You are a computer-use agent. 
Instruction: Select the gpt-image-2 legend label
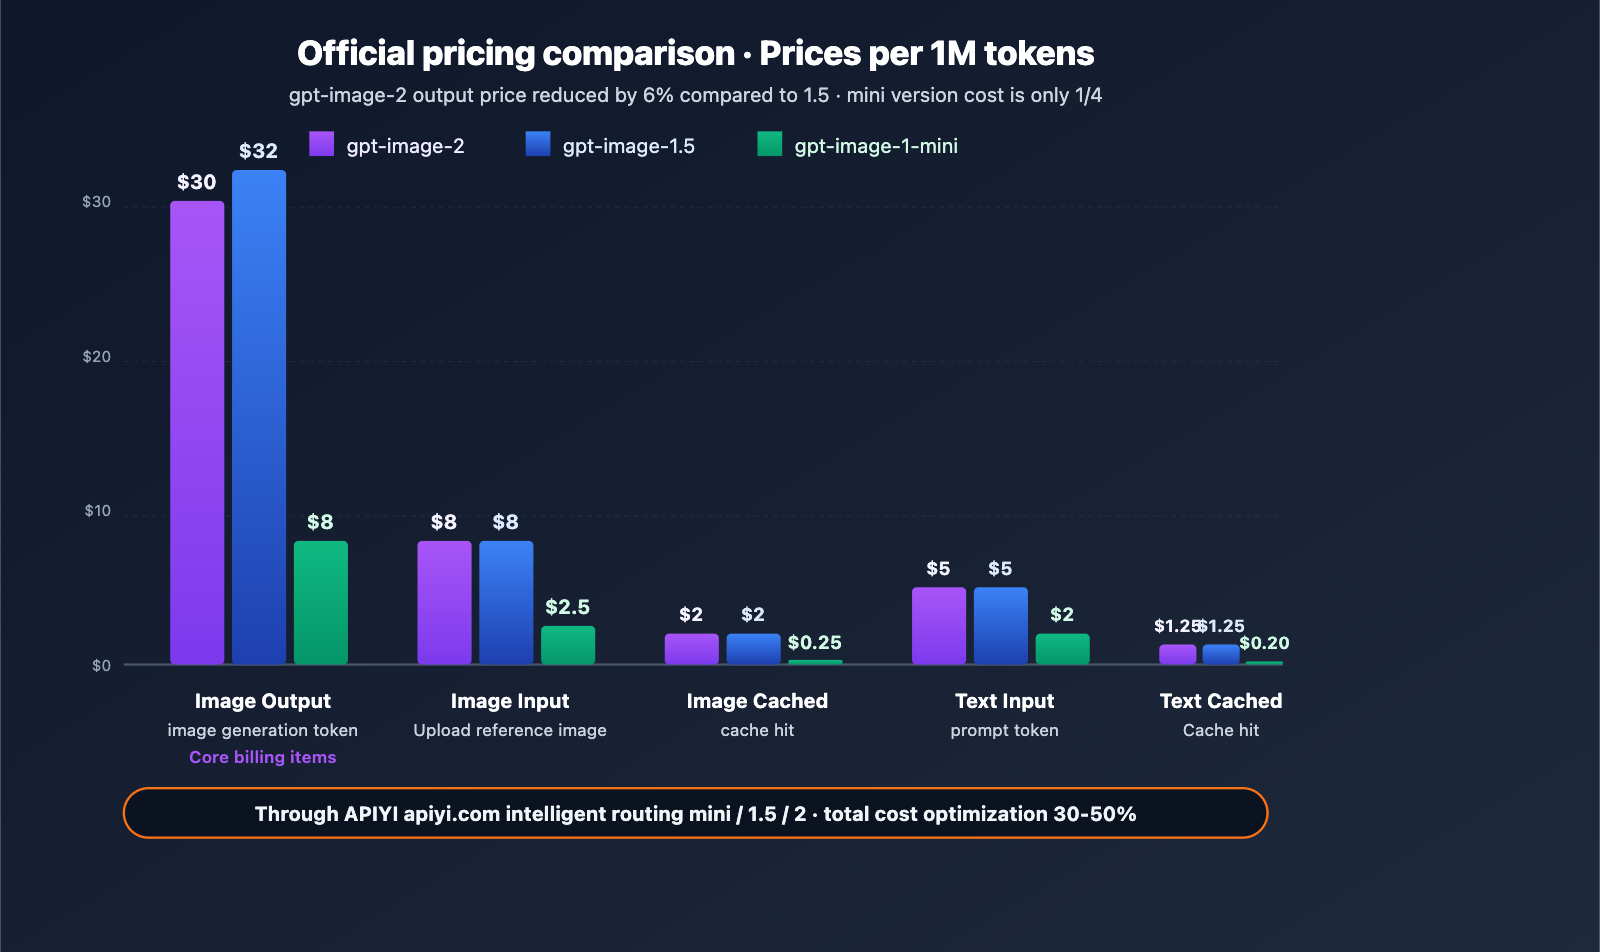pyautogui.click(x=405, y=146)
